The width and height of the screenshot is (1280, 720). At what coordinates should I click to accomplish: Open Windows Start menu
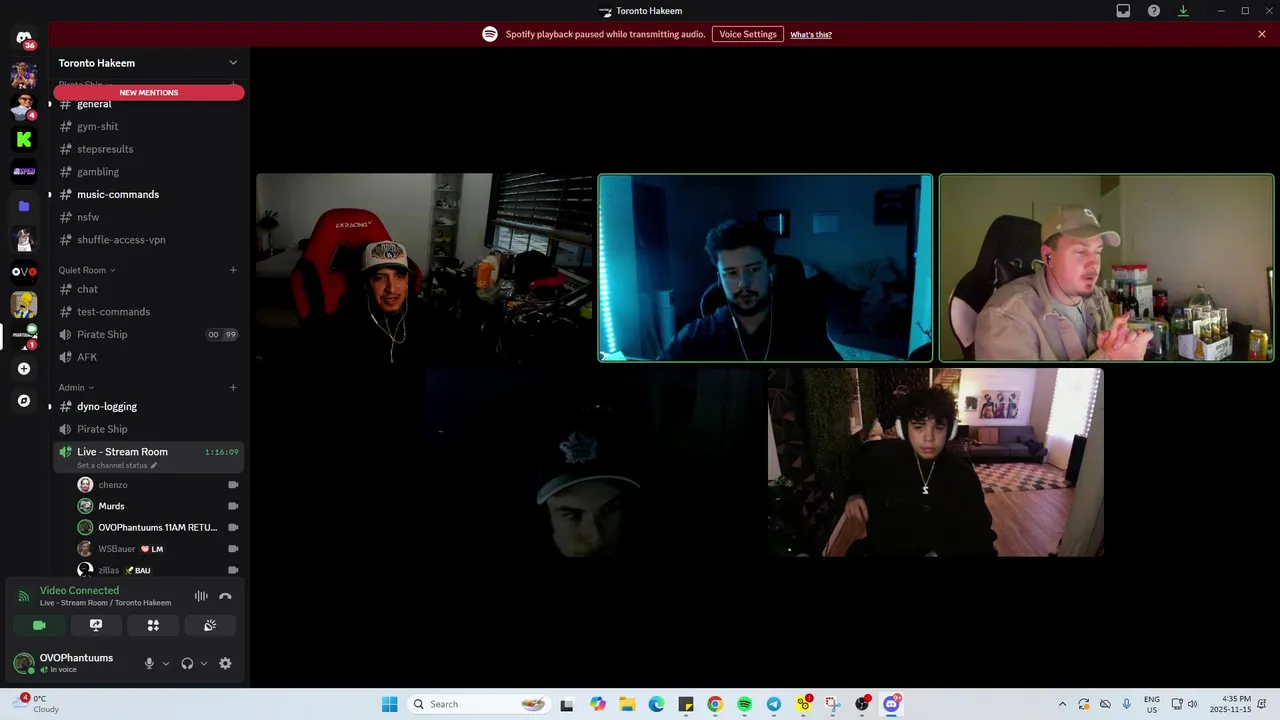tap(389, 704)
